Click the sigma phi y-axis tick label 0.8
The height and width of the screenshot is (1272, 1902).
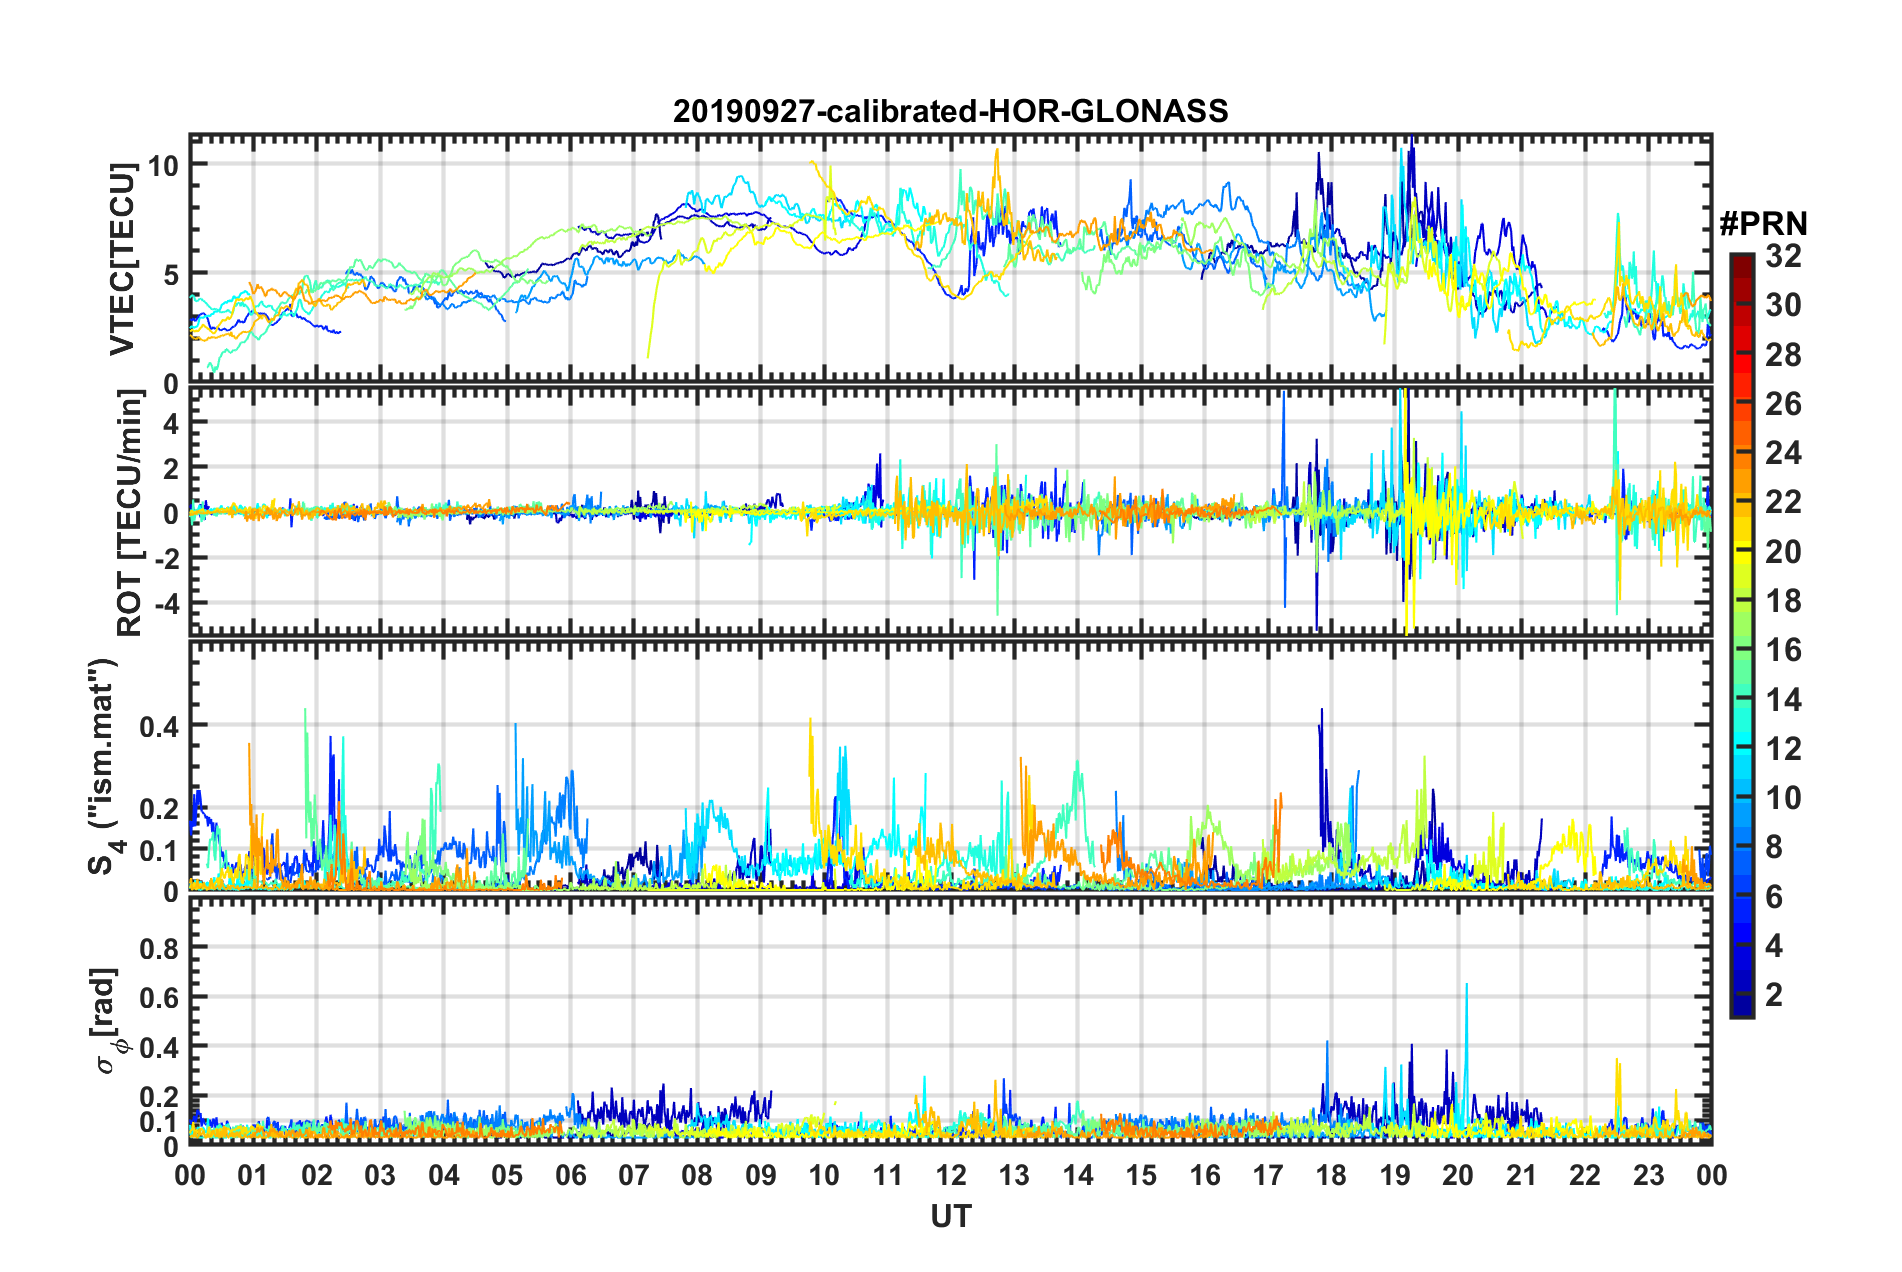pos(159,947)
